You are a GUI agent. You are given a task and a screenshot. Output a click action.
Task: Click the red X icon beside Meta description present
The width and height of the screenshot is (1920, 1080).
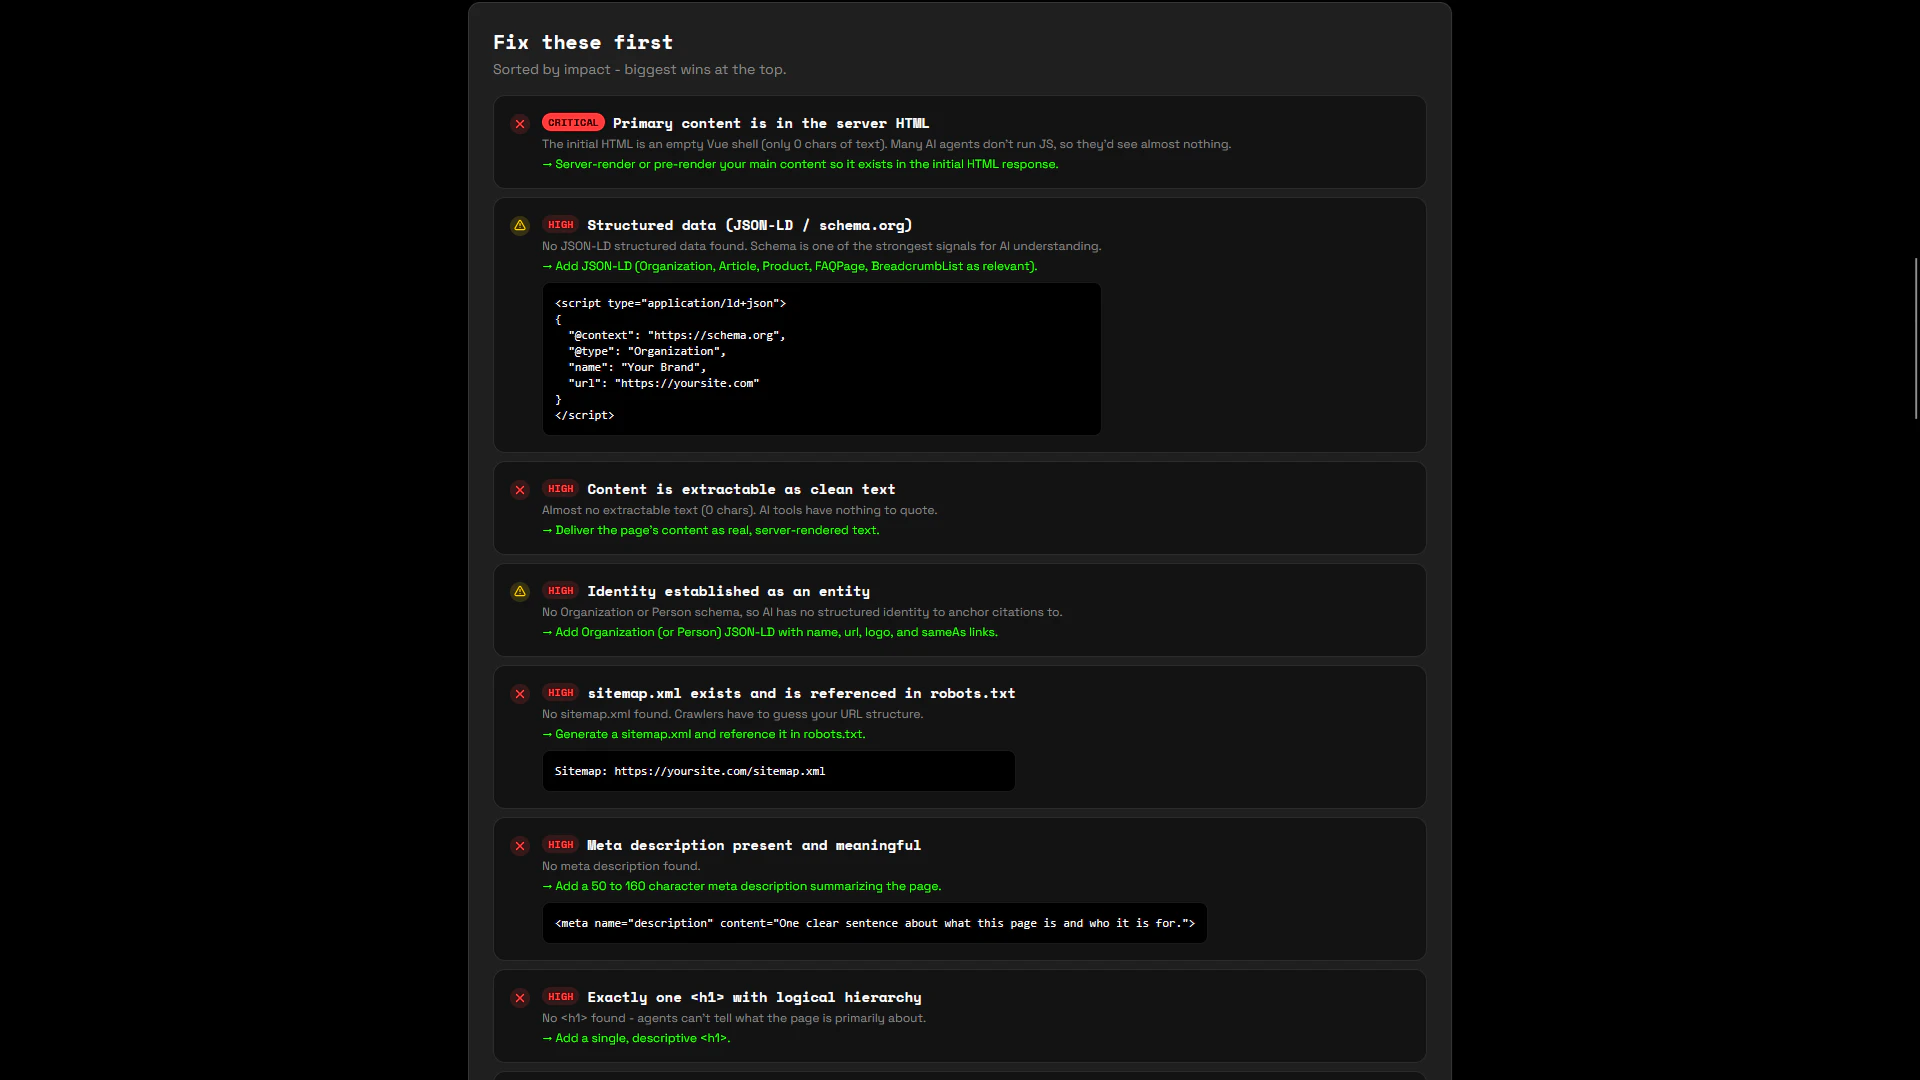coord(520,846)
